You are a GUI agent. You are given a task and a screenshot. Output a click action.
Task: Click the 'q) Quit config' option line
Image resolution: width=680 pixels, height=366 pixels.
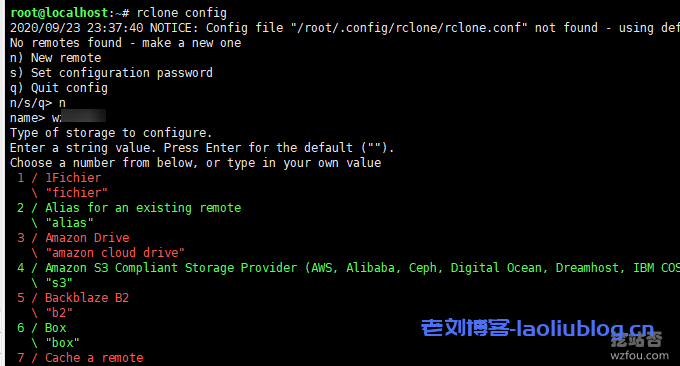[x=59, y=88]
